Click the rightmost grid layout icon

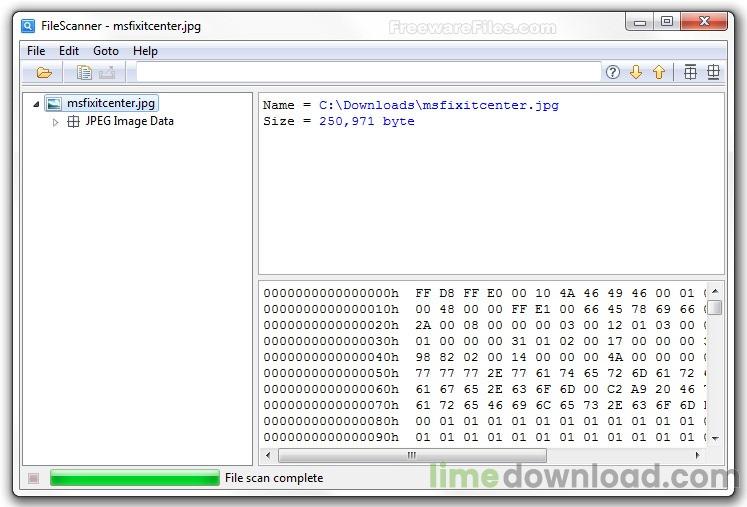pyautogui.click(x=713, y=72)
